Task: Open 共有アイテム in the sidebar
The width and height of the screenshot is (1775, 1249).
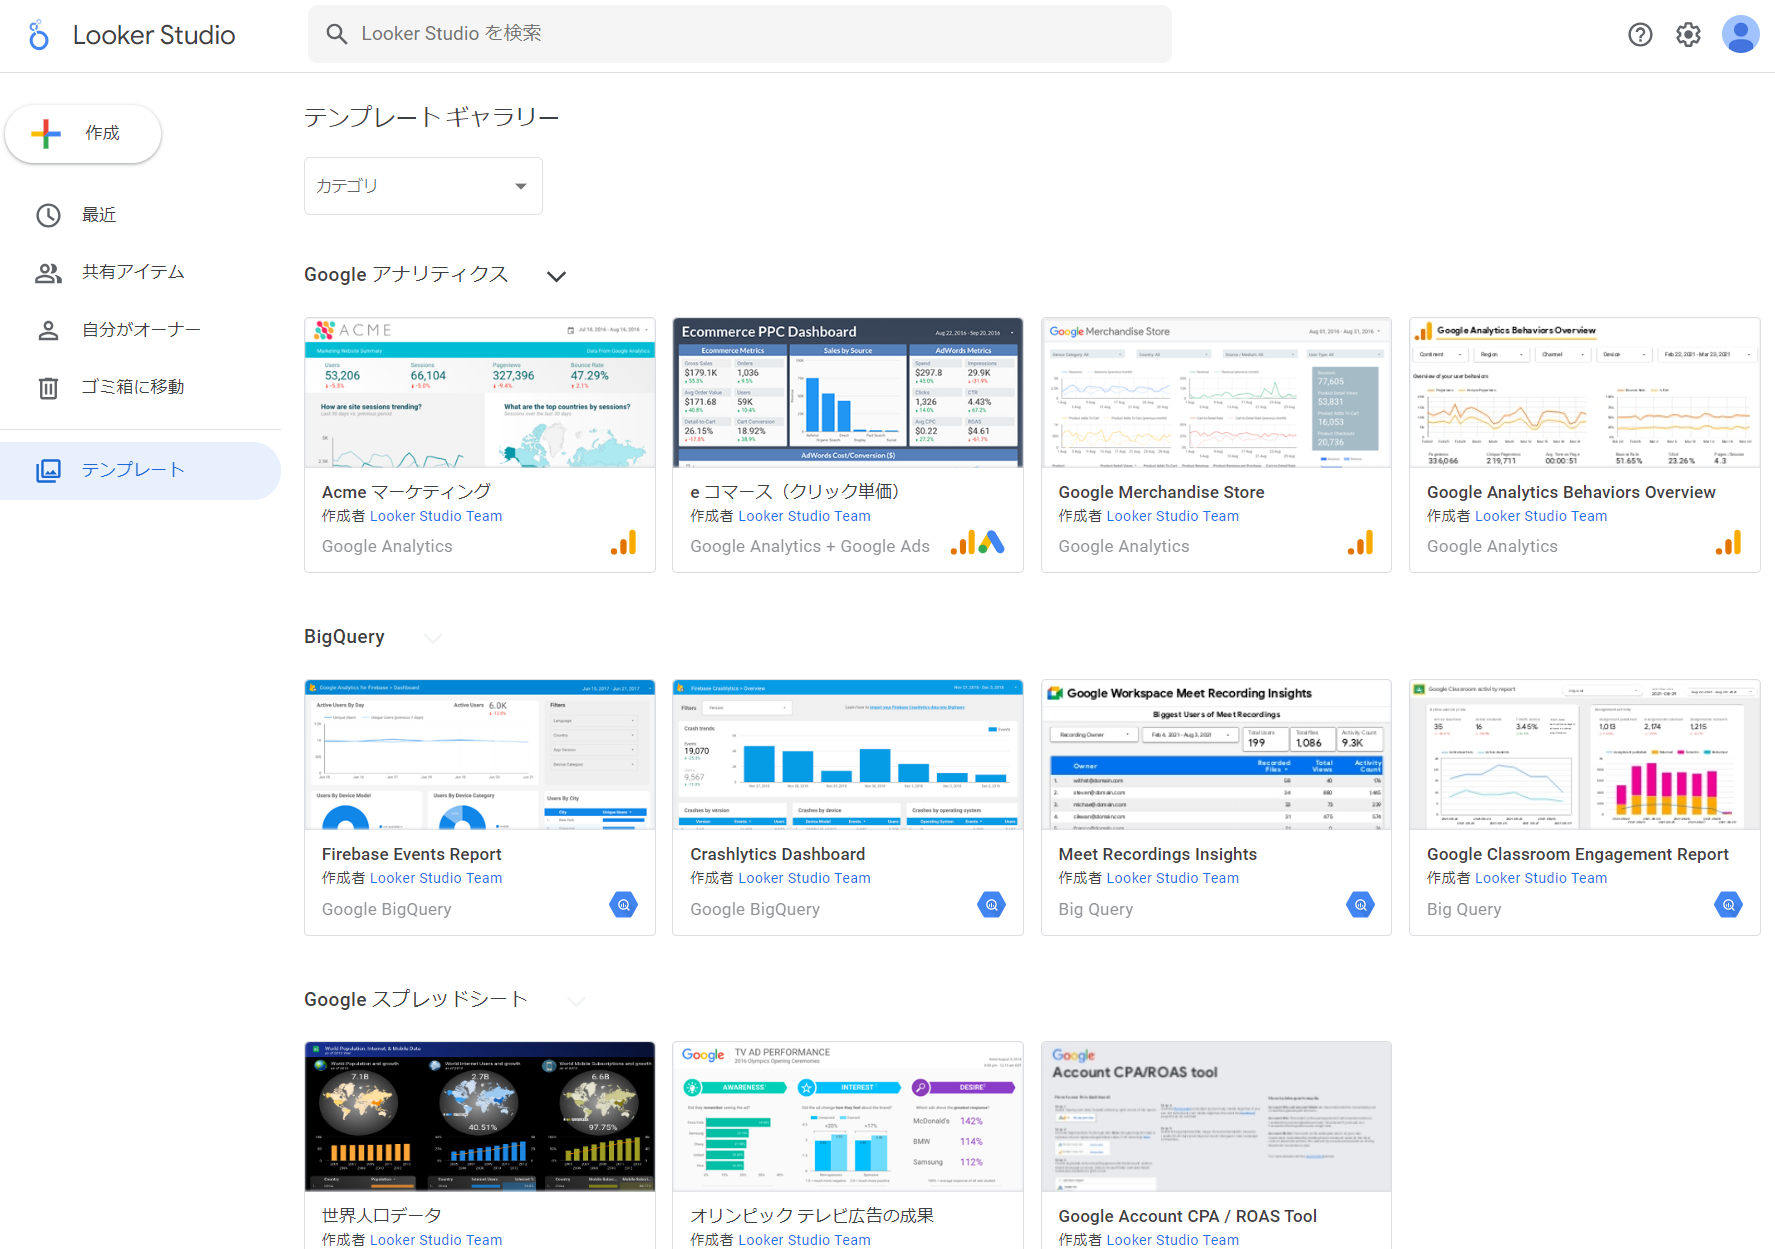Action: tap(140, 272)
